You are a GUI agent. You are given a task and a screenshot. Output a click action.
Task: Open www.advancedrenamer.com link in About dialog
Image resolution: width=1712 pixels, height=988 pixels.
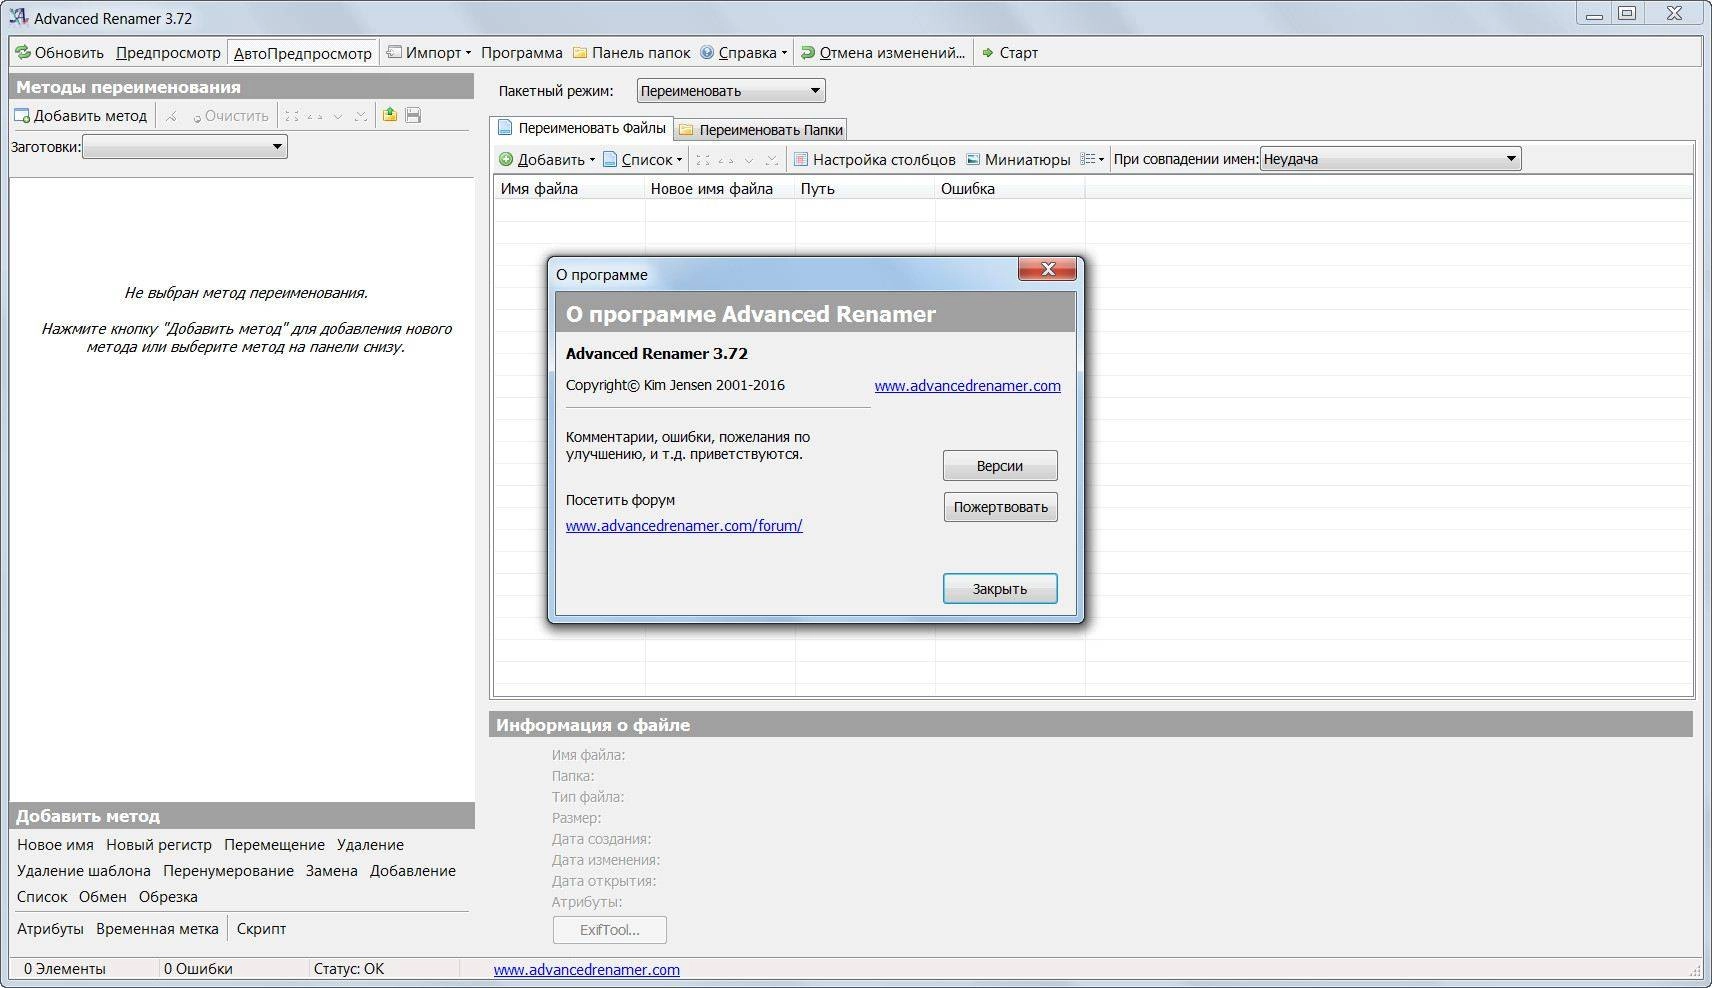point(967,386)
